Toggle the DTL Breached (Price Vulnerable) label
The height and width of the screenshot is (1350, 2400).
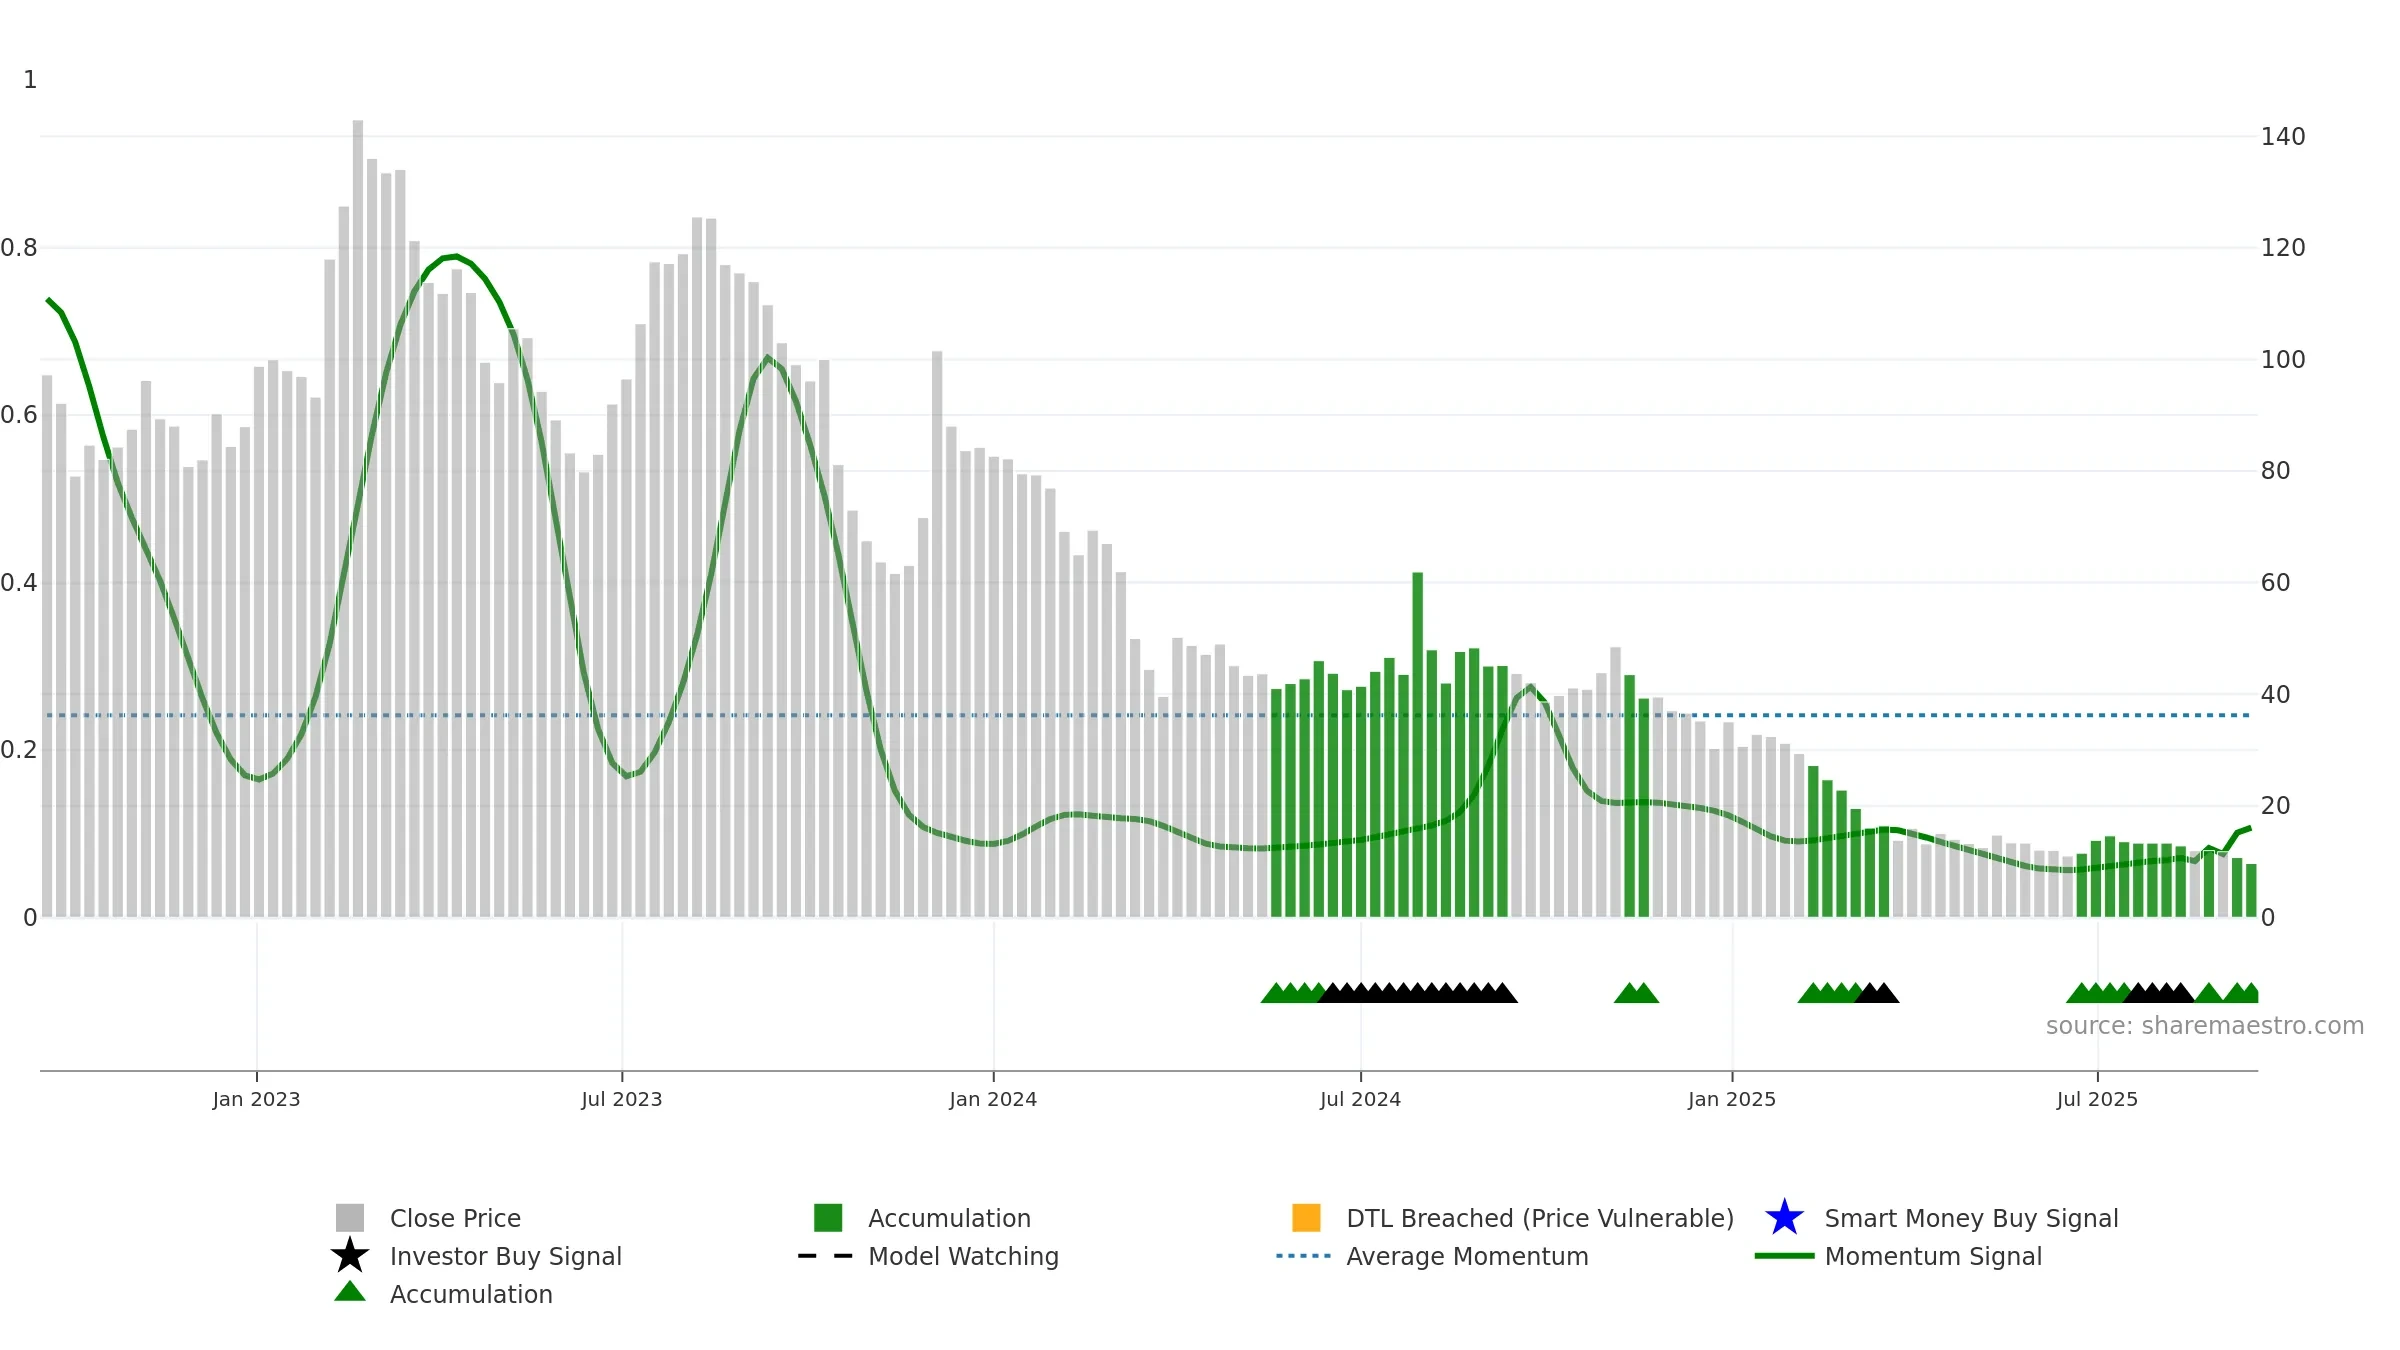[1540, 1218]
